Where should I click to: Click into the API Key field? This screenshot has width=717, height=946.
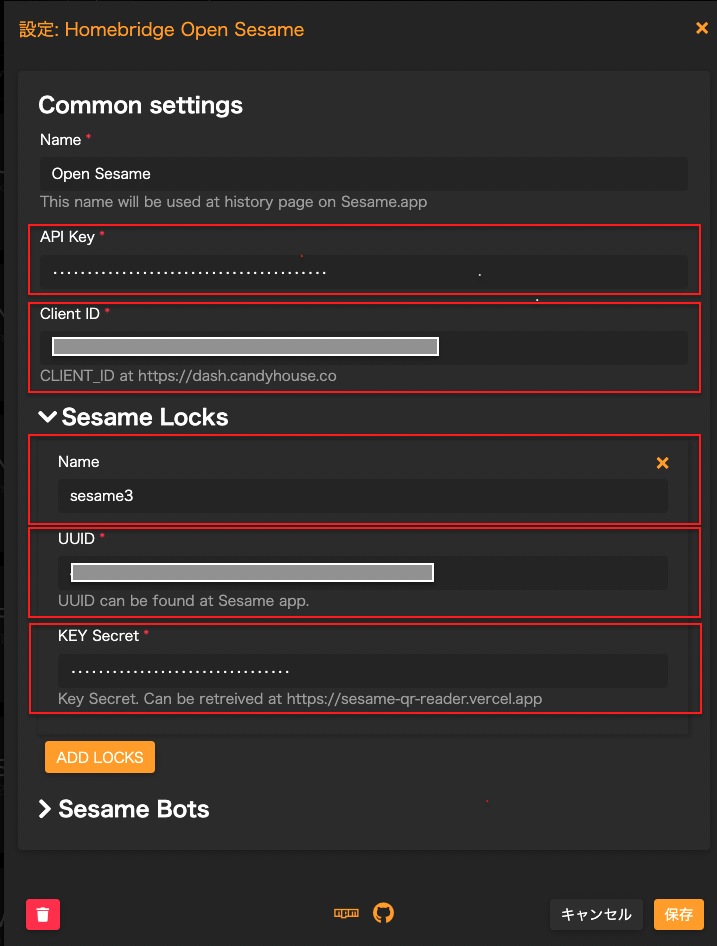364,272
